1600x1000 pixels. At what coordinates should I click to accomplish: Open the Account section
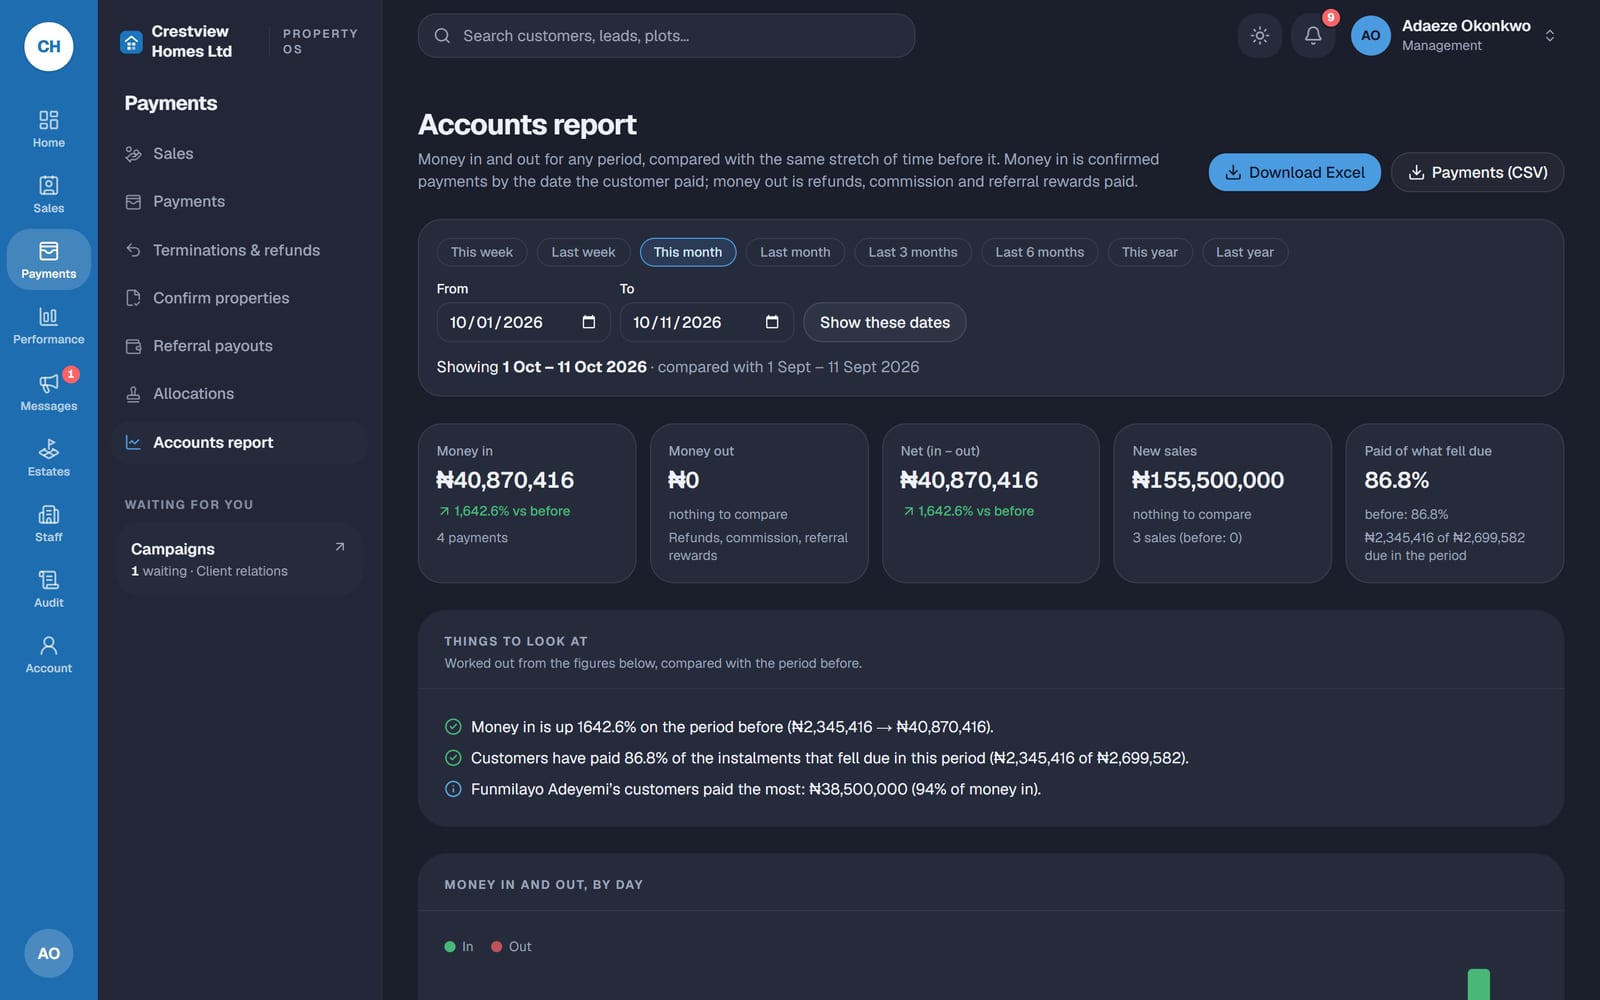pos(48,655)
